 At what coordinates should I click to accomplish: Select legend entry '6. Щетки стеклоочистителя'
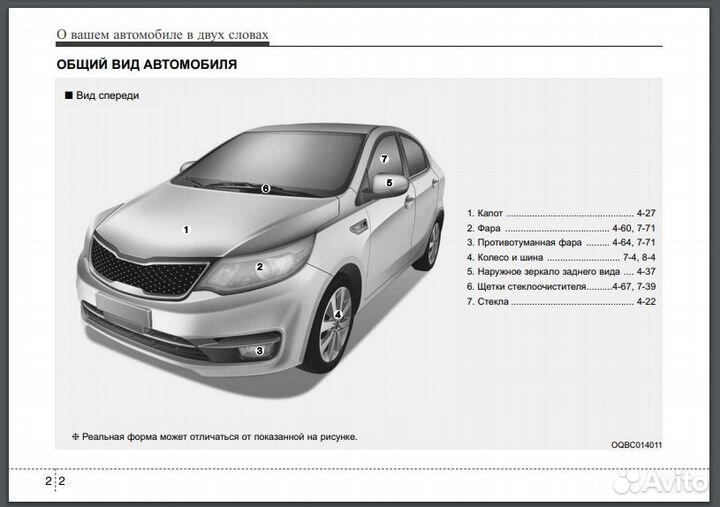527,287
